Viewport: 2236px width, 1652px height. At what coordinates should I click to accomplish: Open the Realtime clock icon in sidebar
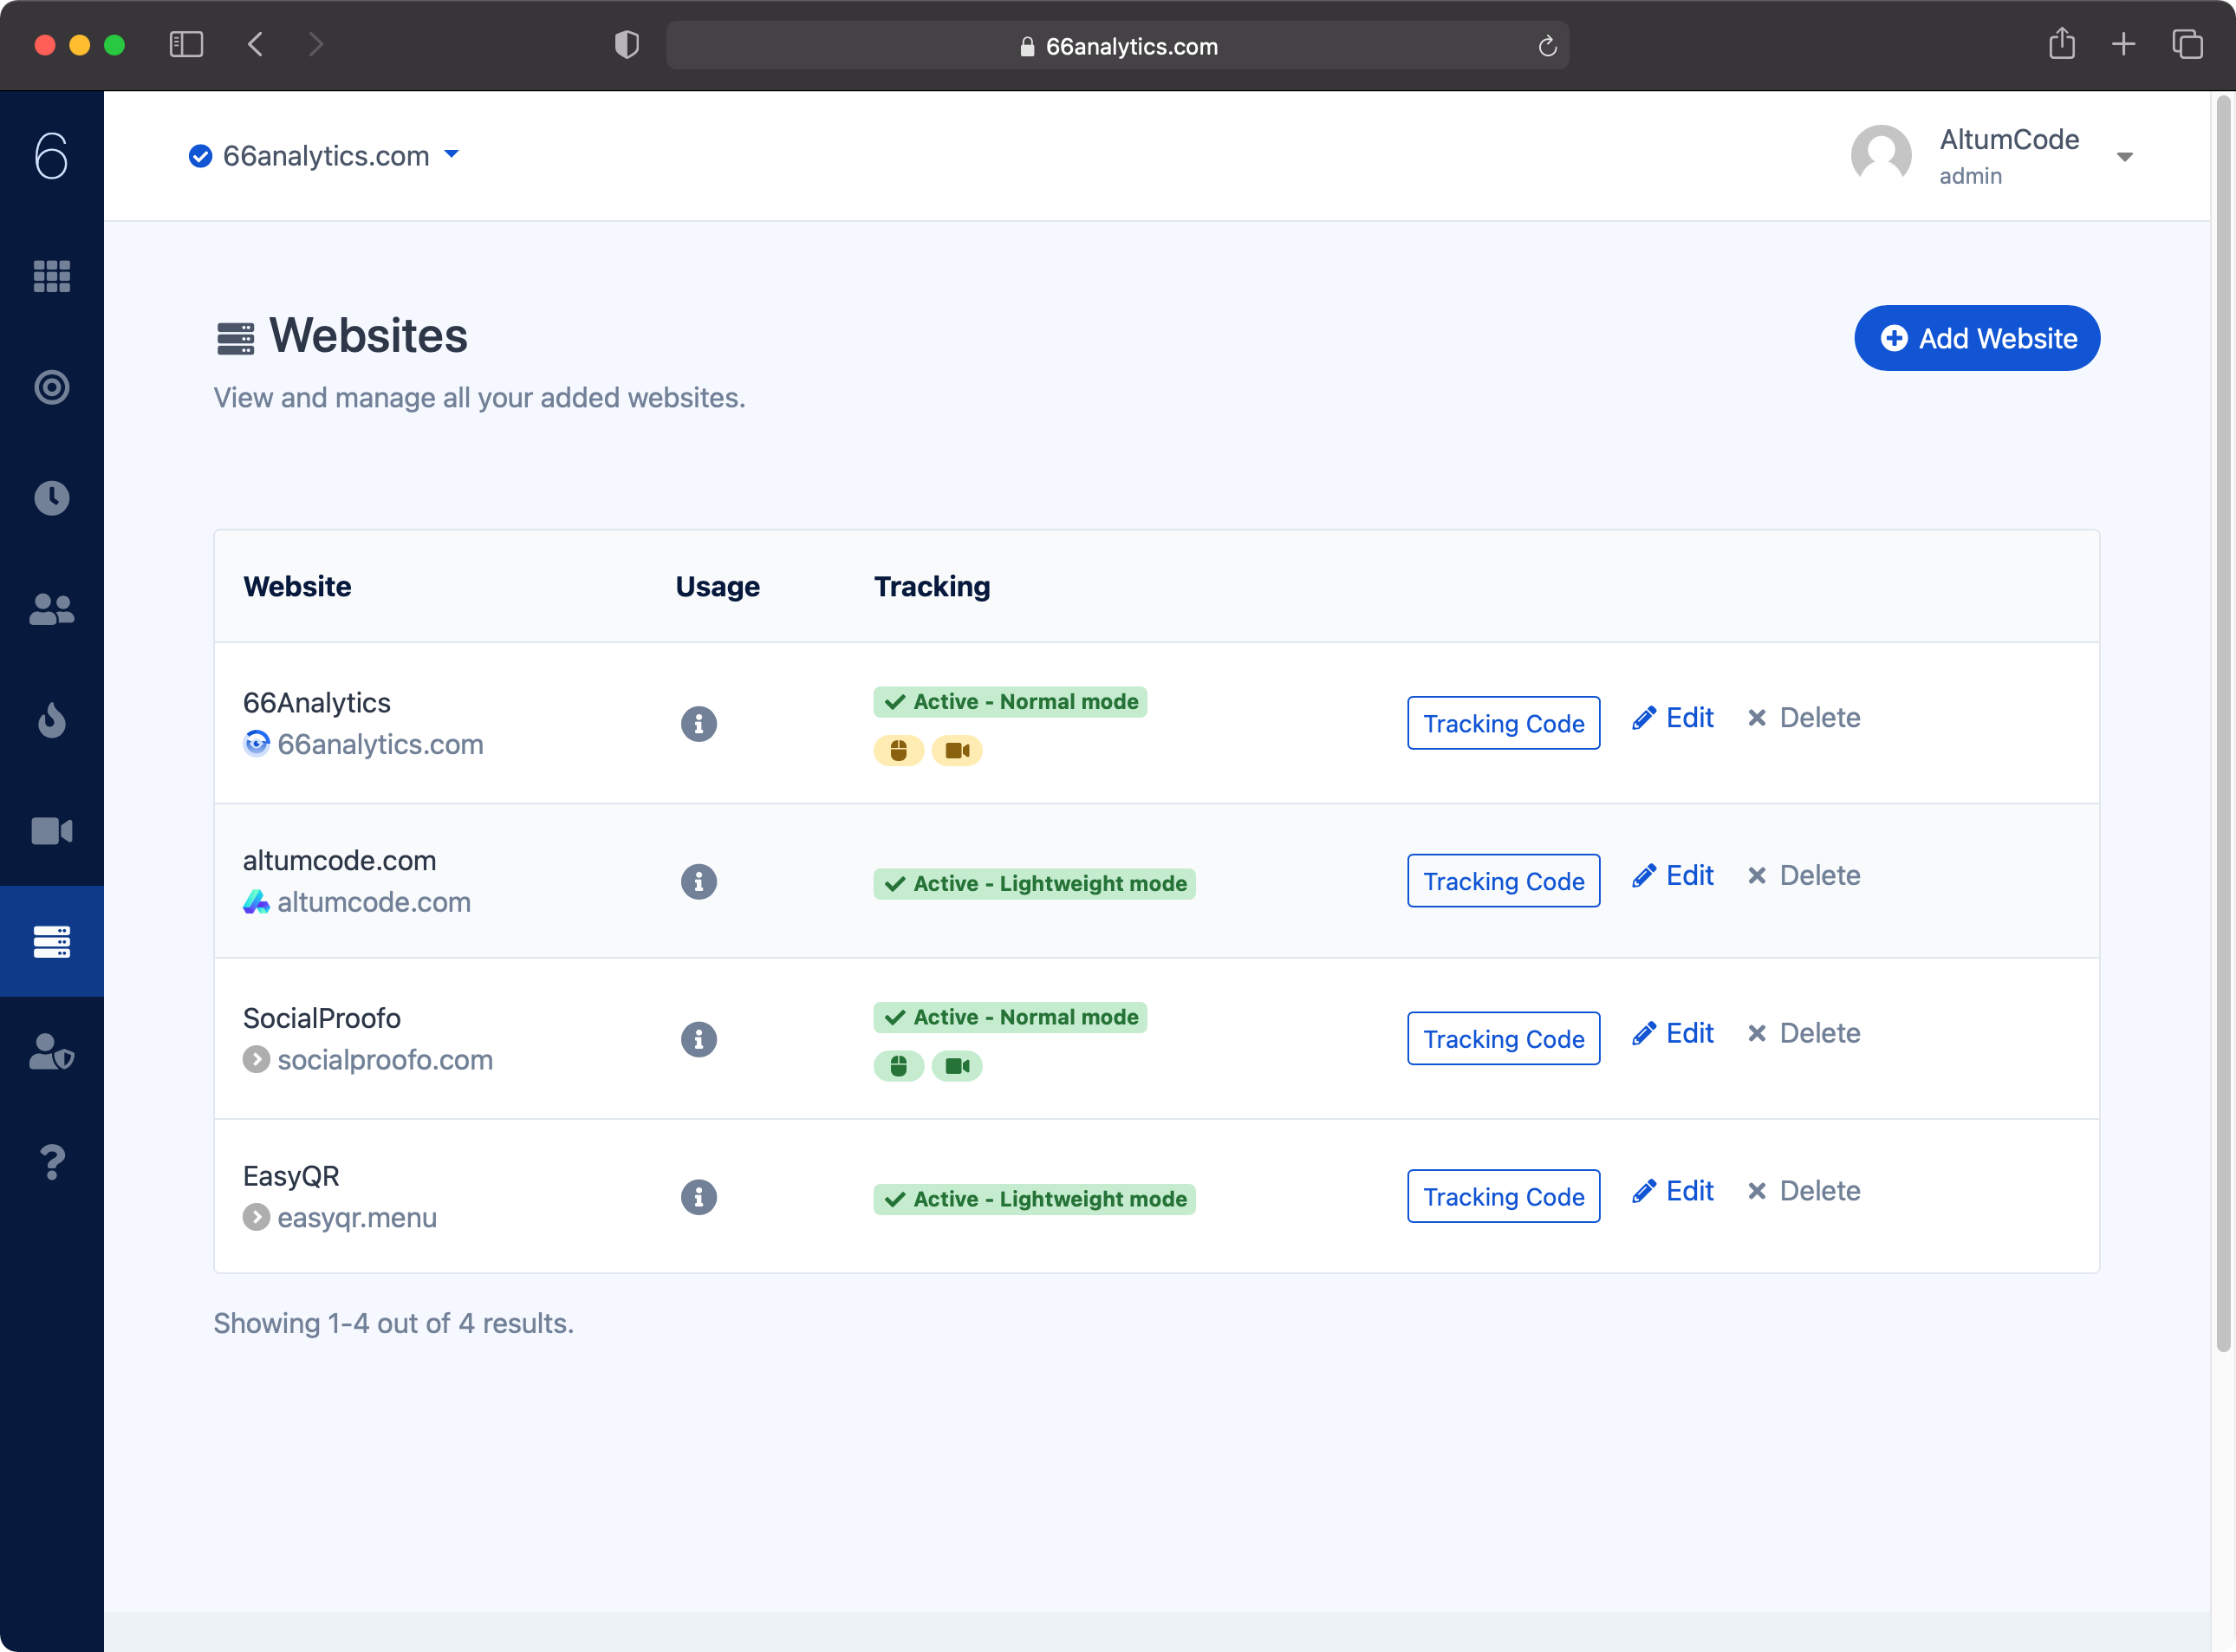point(51,498)
